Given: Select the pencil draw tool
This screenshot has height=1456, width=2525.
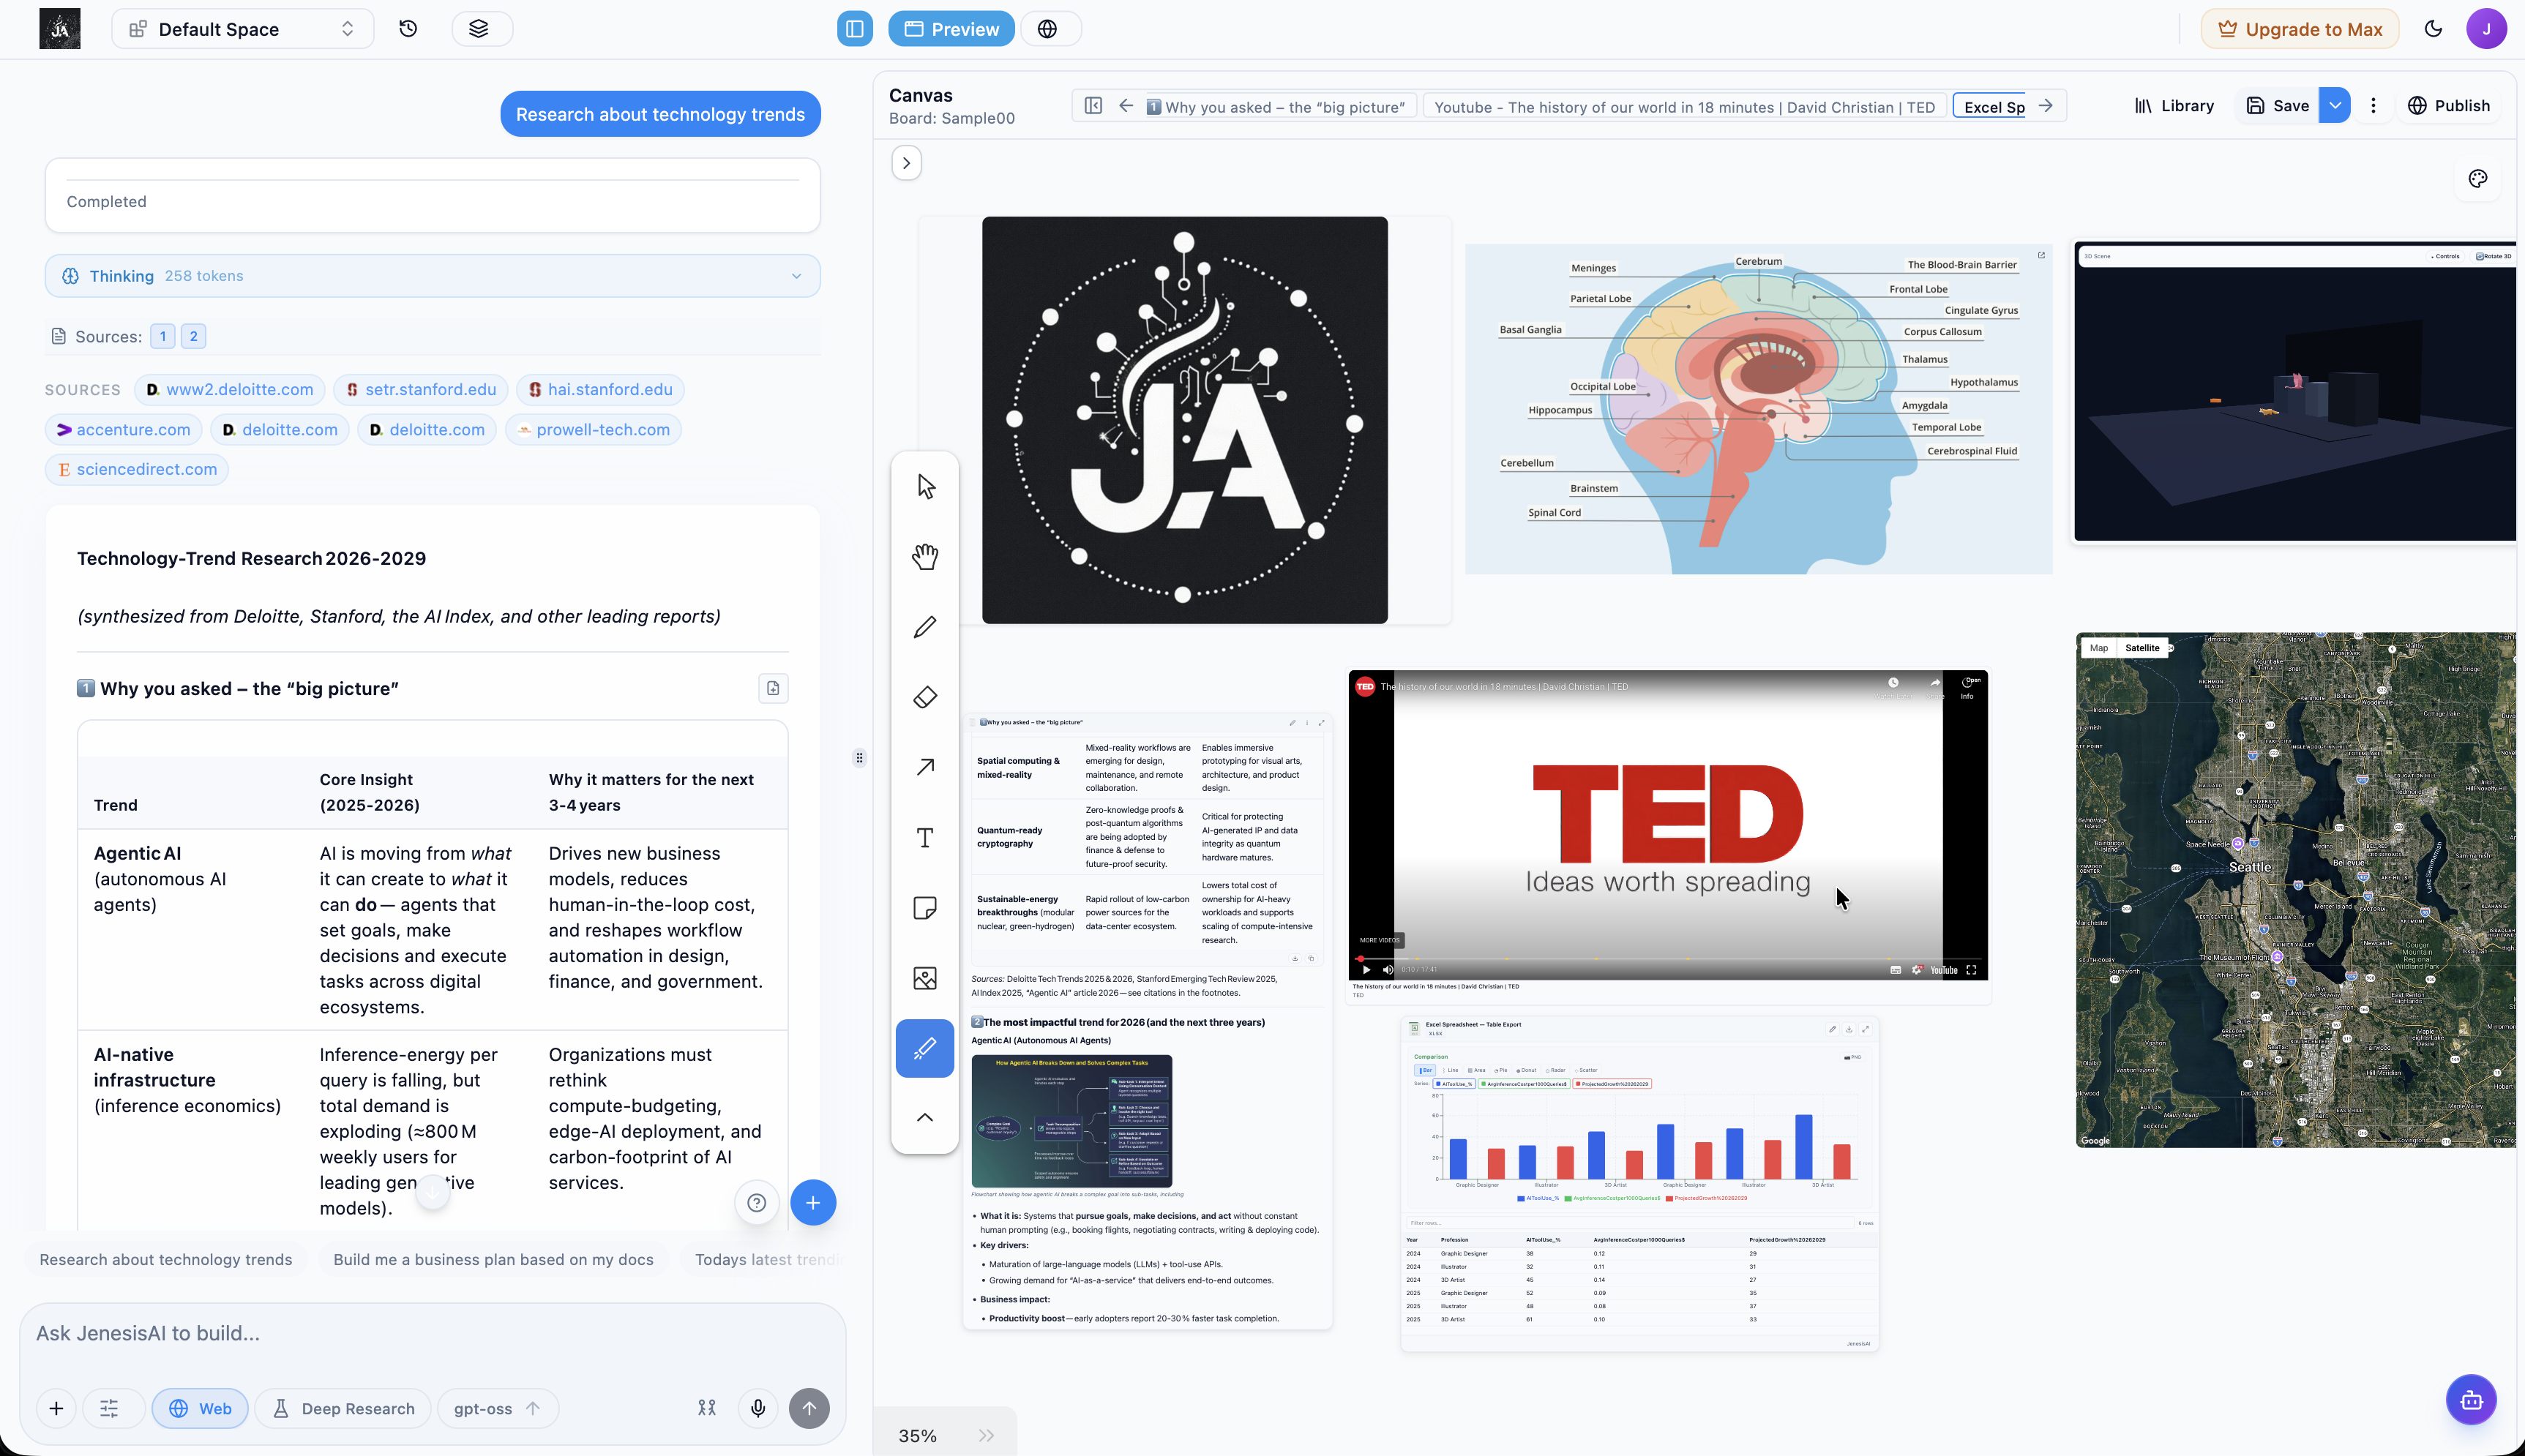Looking at the screenshot, I should pos(925,627).
